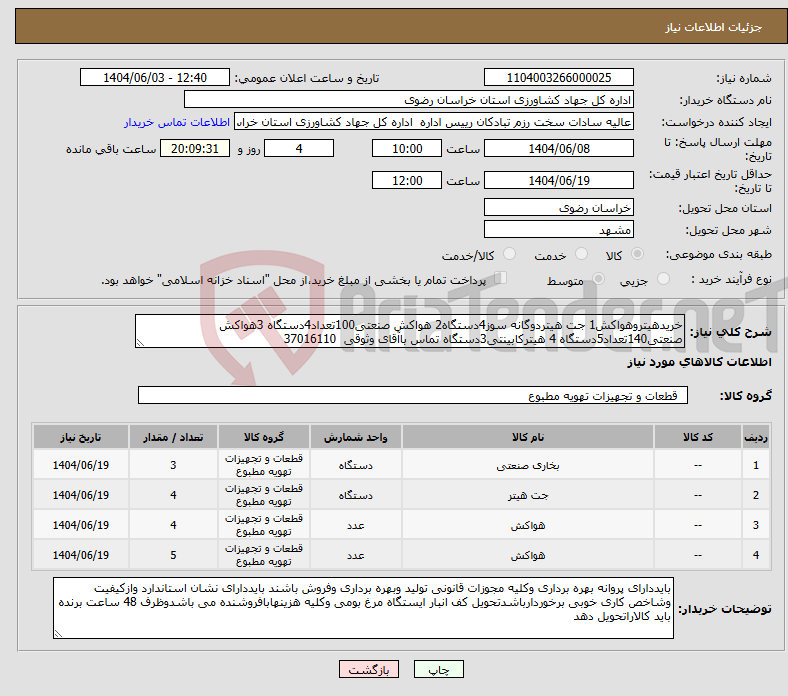Click the ردیف column header
The height and width of the screenshot is (696, 788).
coord(755,437)
